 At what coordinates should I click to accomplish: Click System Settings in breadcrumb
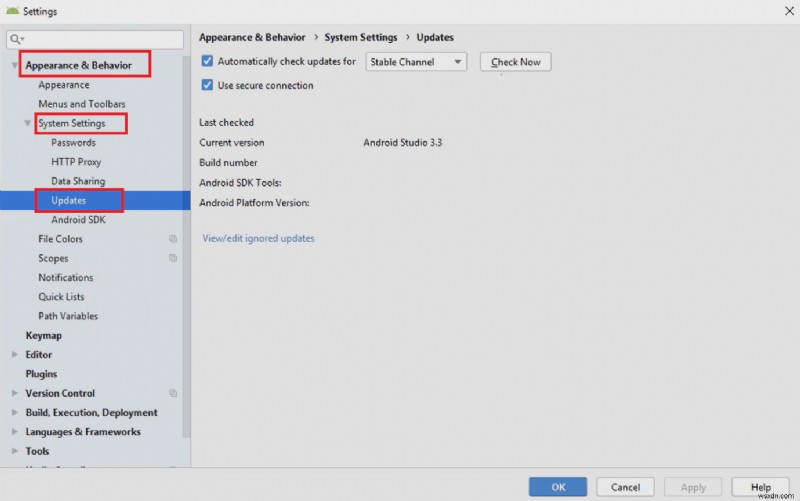(361, 37)
